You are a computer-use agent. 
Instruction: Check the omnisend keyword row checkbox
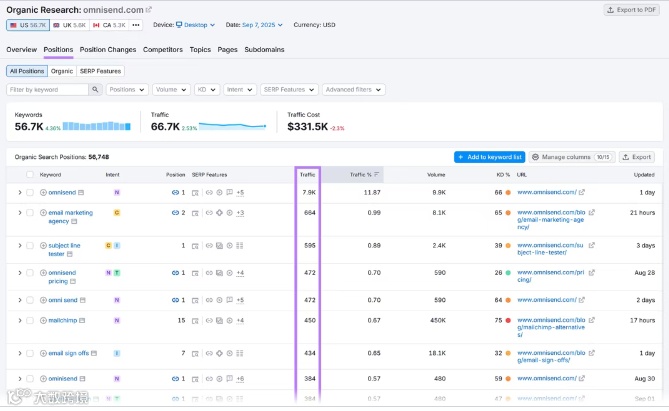tap(29, 192)
